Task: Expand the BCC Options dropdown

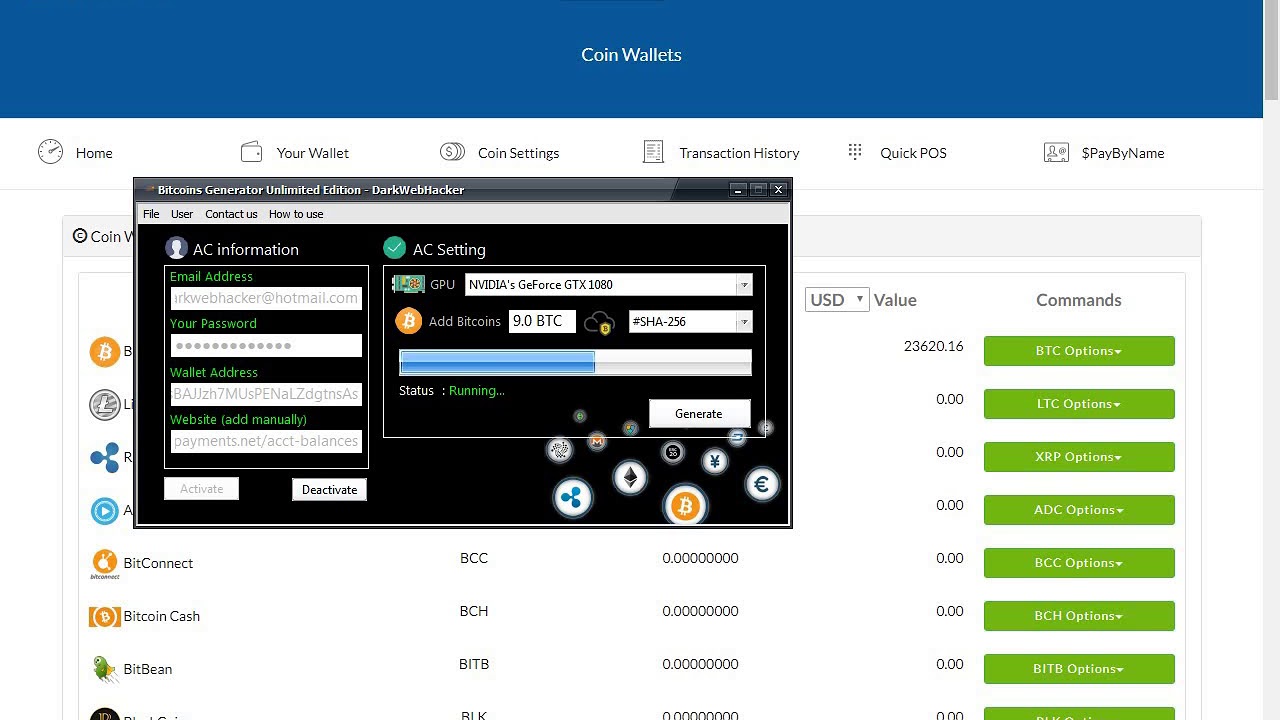Action: 1079,563
